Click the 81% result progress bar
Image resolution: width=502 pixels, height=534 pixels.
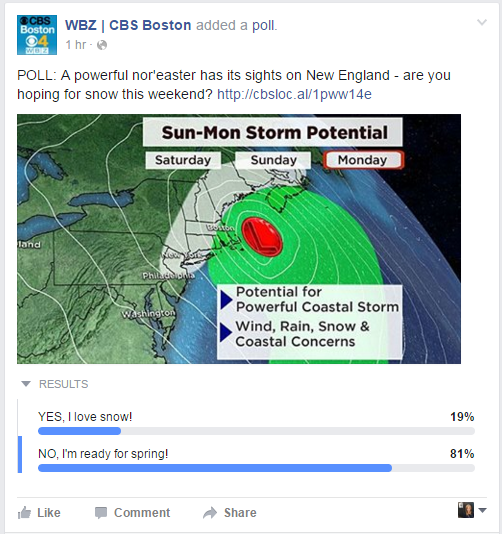256,468
